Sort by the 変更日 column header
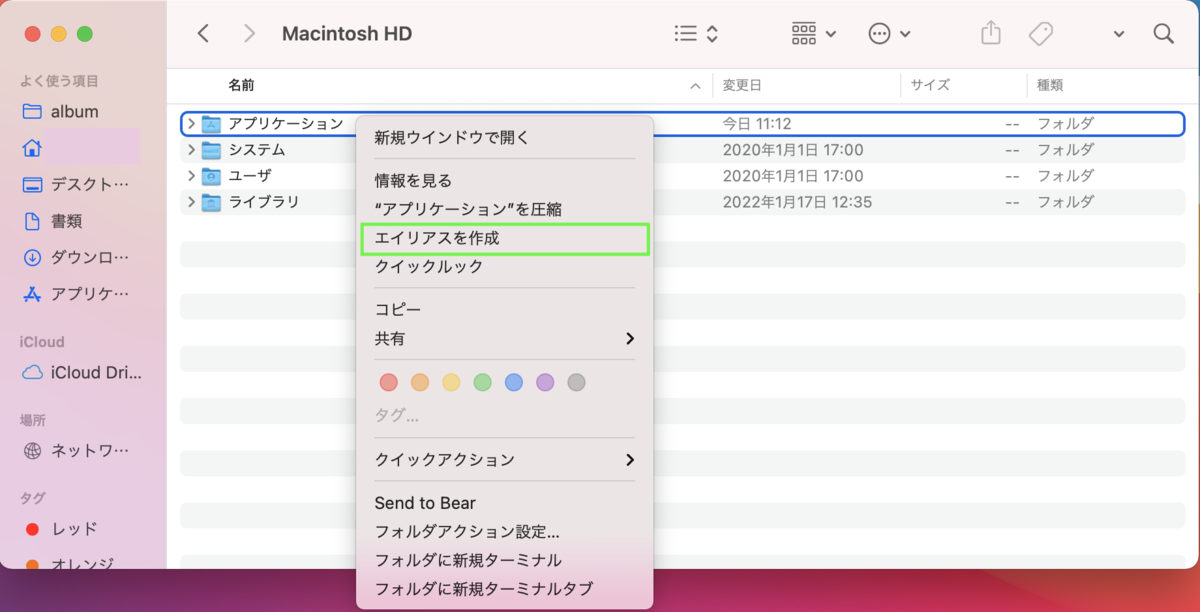Screen dimensions: 1200x612 click(742, 86)
